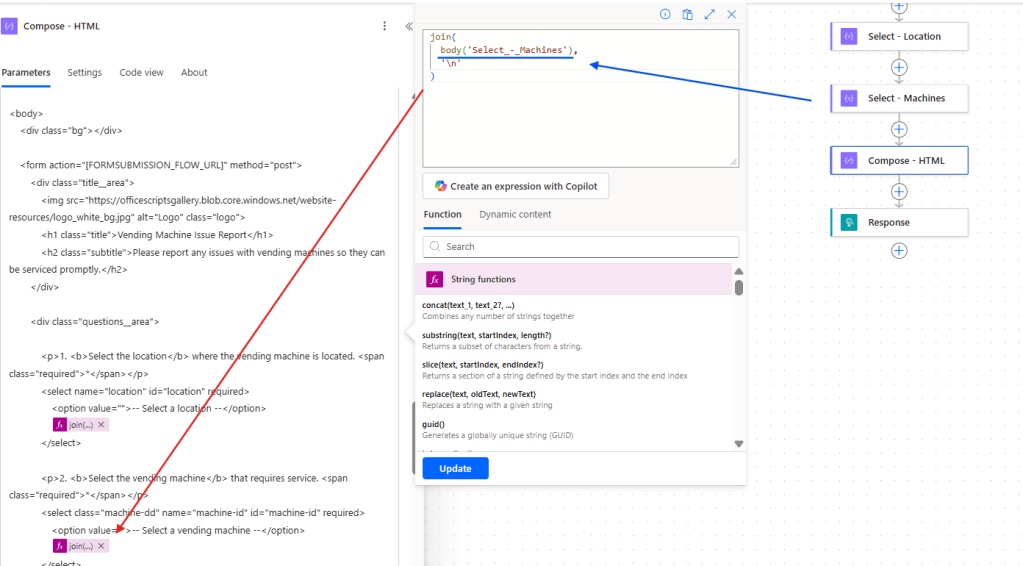This screenshot has height=566, width=1023.
Task: Click the Select - Machines node icon
Action: coord(848,98)
